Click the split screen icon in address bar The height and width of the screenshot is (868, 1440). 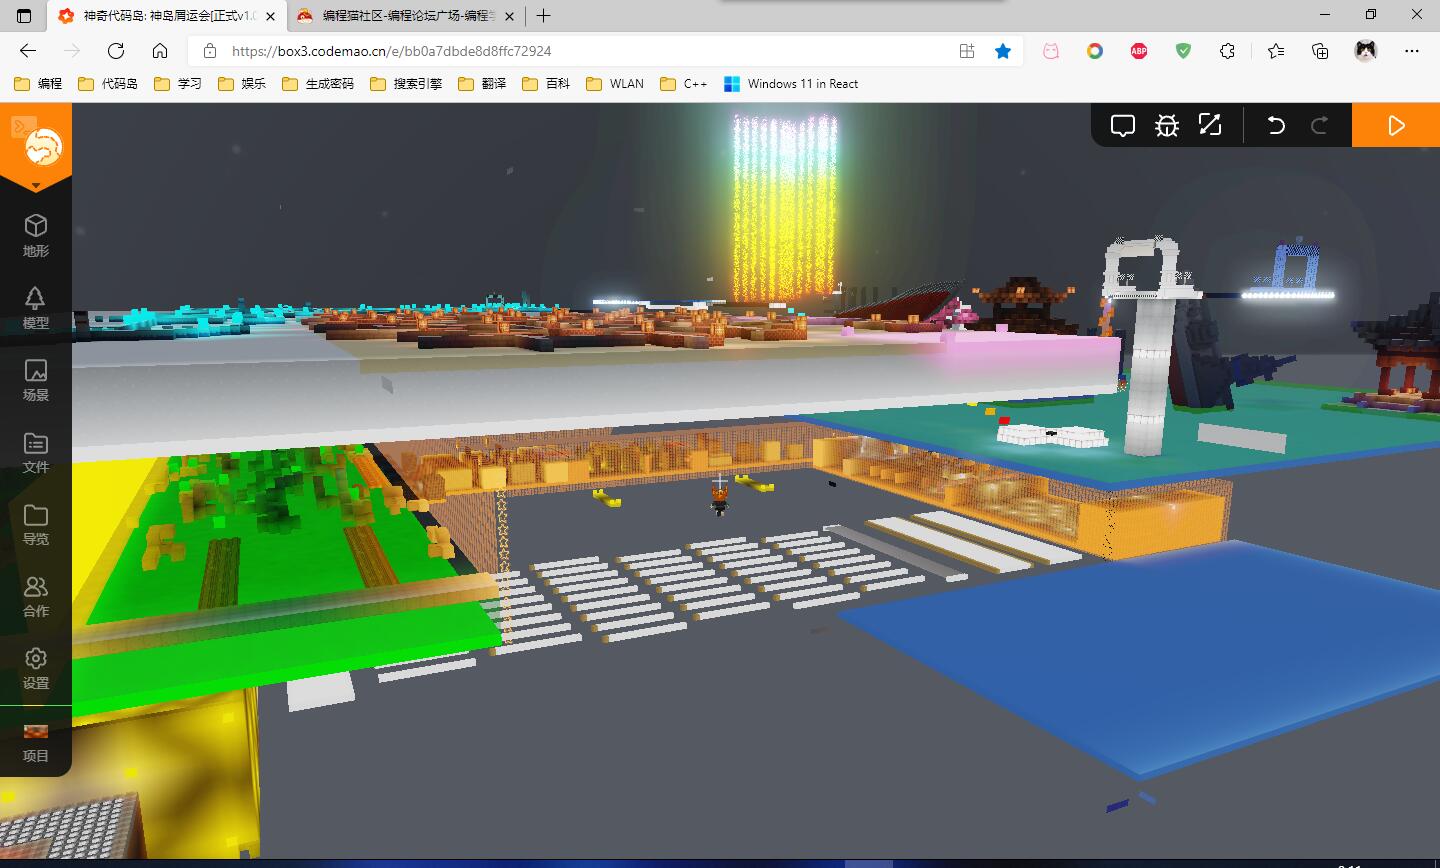pyautogui.click(x=967, y=51)
